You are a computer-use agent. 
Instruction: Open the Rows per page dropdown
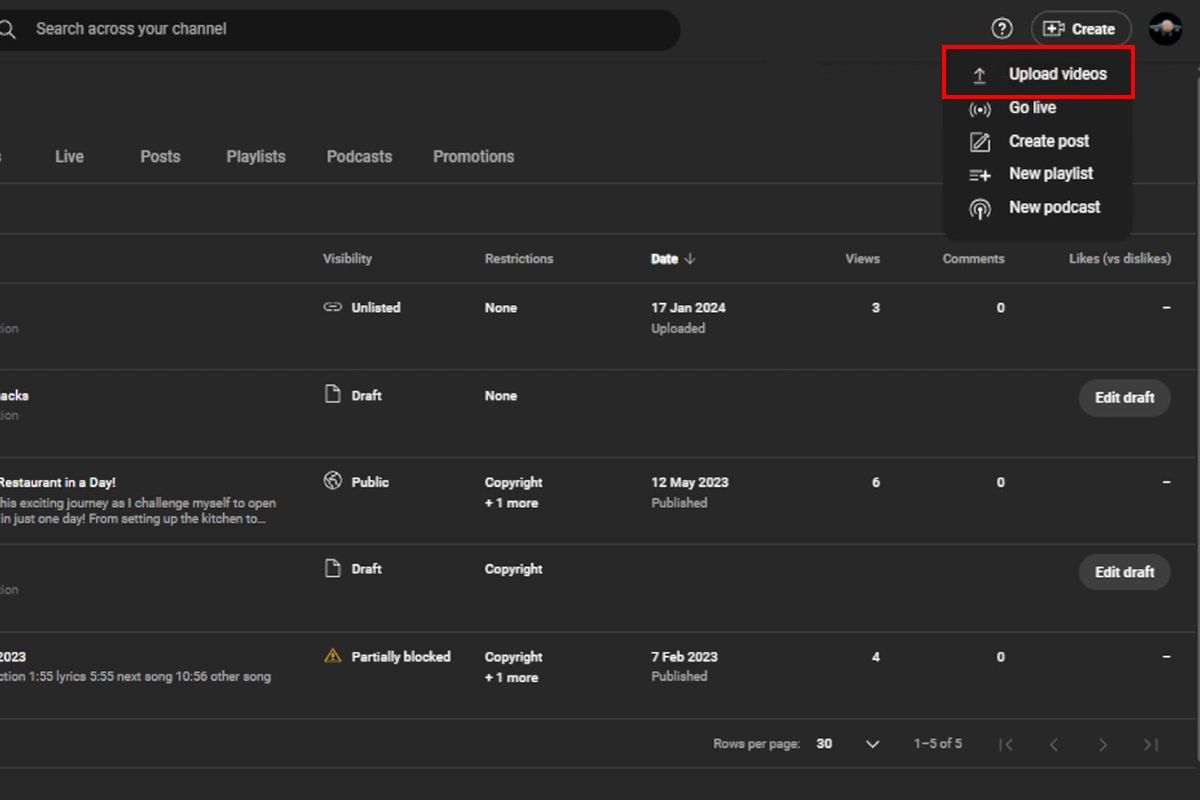coord(848,744)
